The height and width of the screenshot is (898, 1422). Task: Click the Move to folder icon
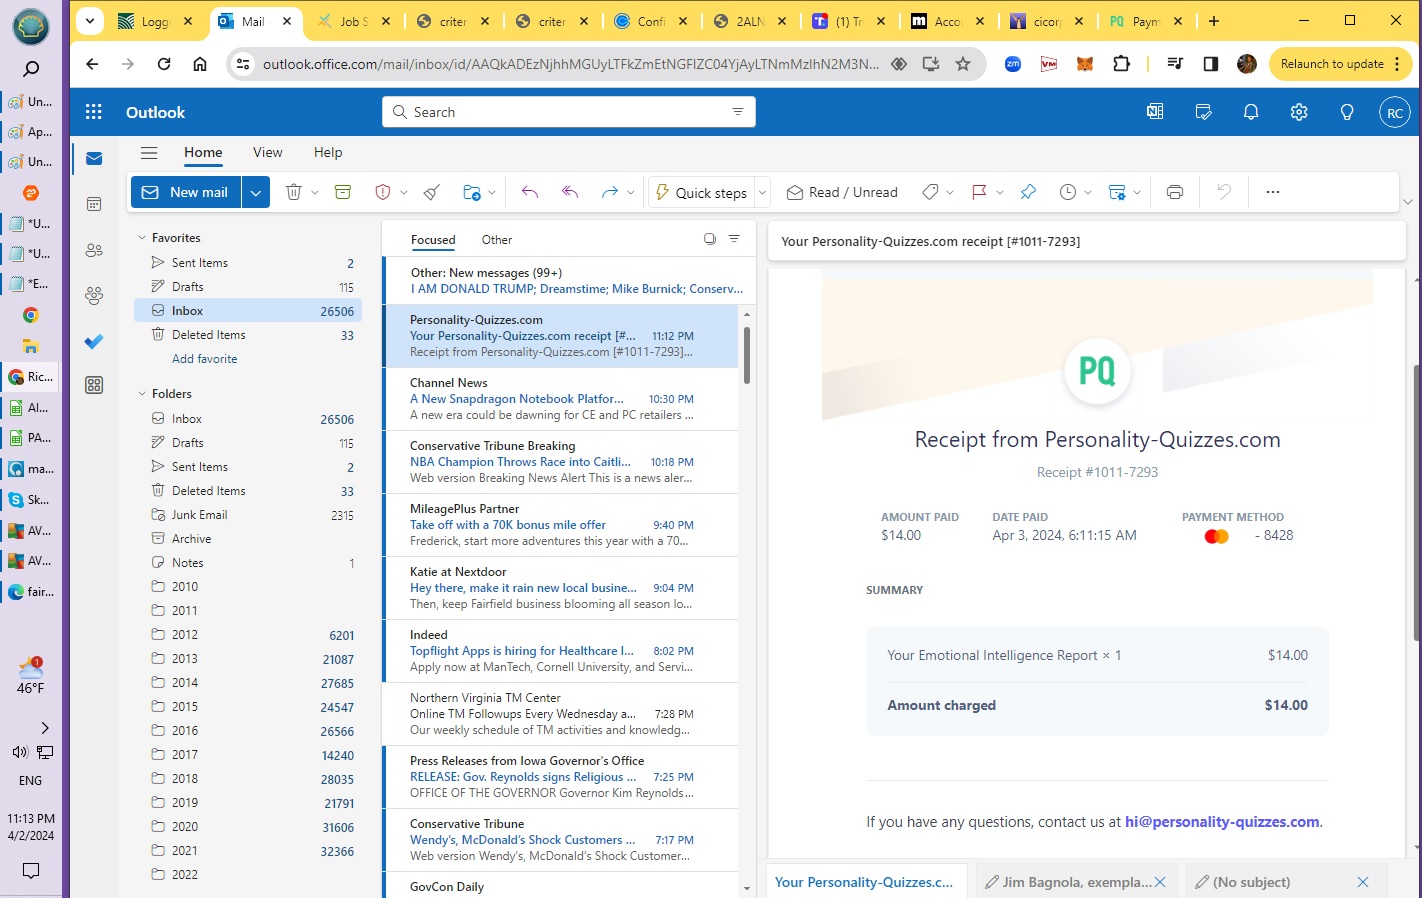tap(472, 192)
